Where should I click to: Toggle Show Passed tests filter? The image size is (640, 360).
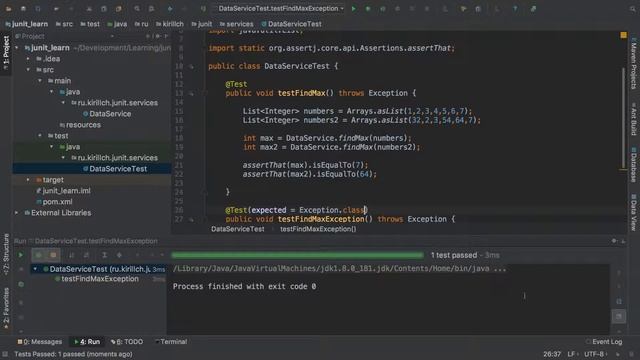click(38, 255)
